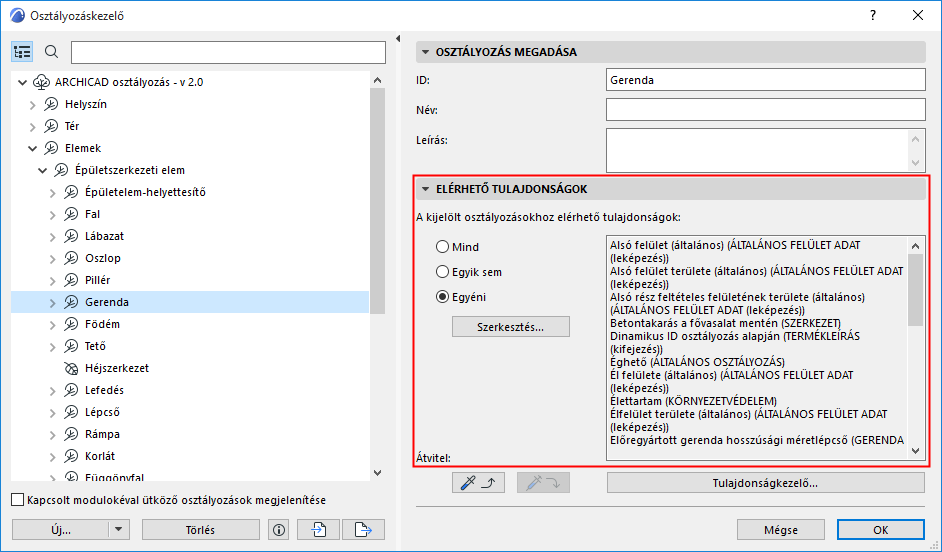
Task: Click the Törlés button
Action: [201, 530]
